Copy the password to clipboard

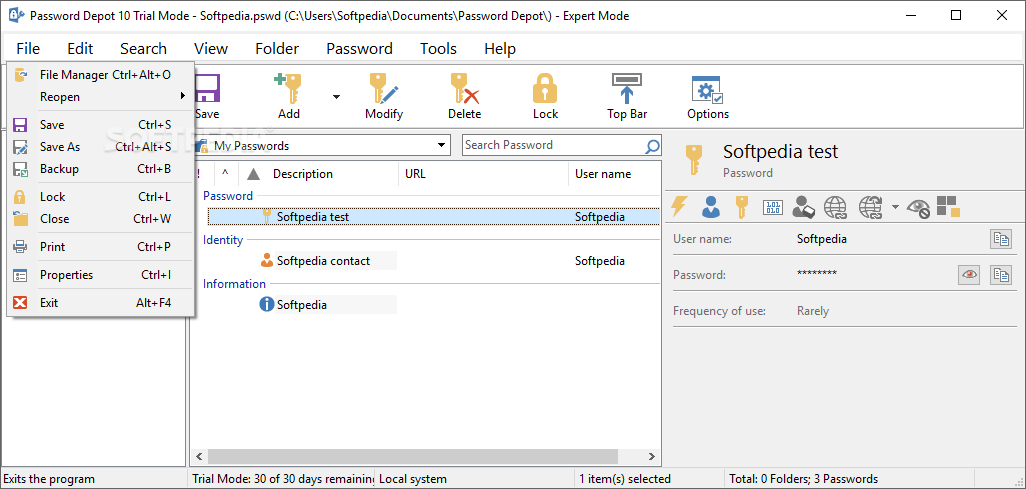click(x=1000, y=275)
